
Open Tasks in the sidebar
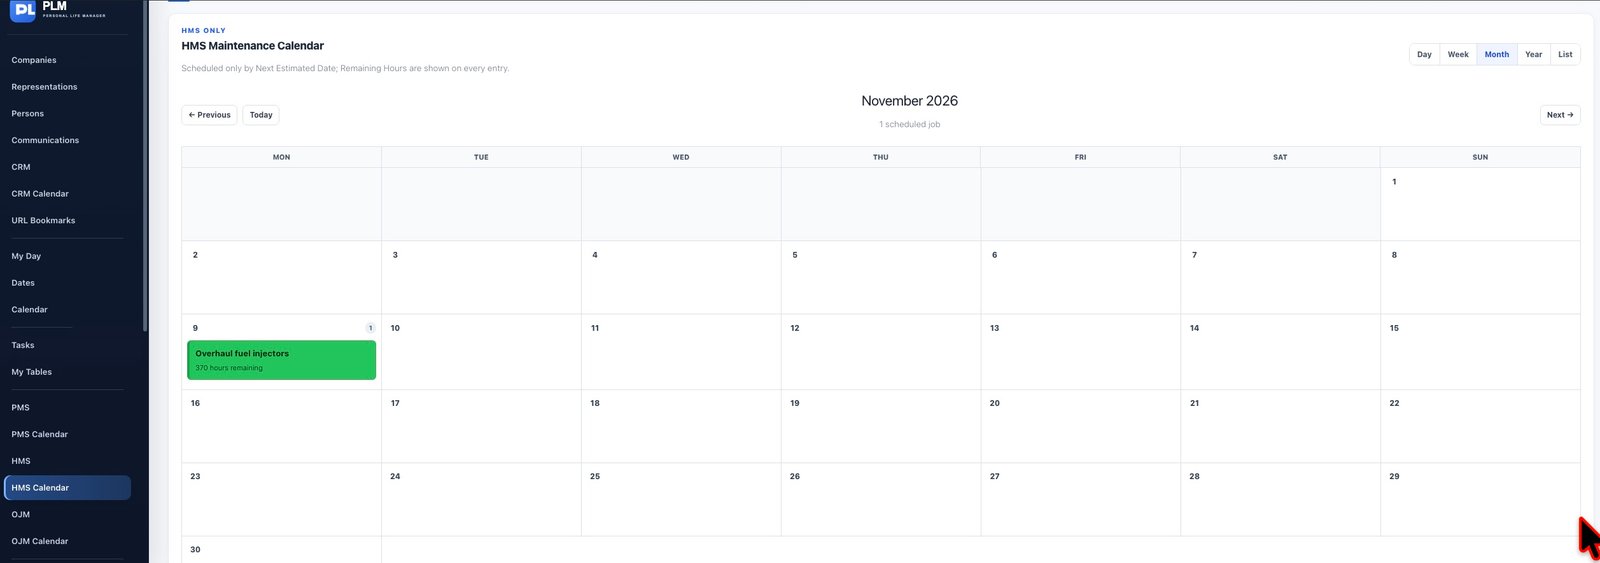click(x=23, y=345)
